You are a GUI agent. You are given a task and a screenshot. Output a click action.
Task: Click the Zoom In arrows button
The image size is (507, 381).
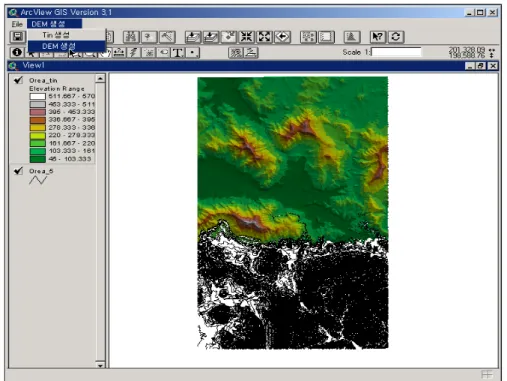pyautogui.click(x=247, y=37)
